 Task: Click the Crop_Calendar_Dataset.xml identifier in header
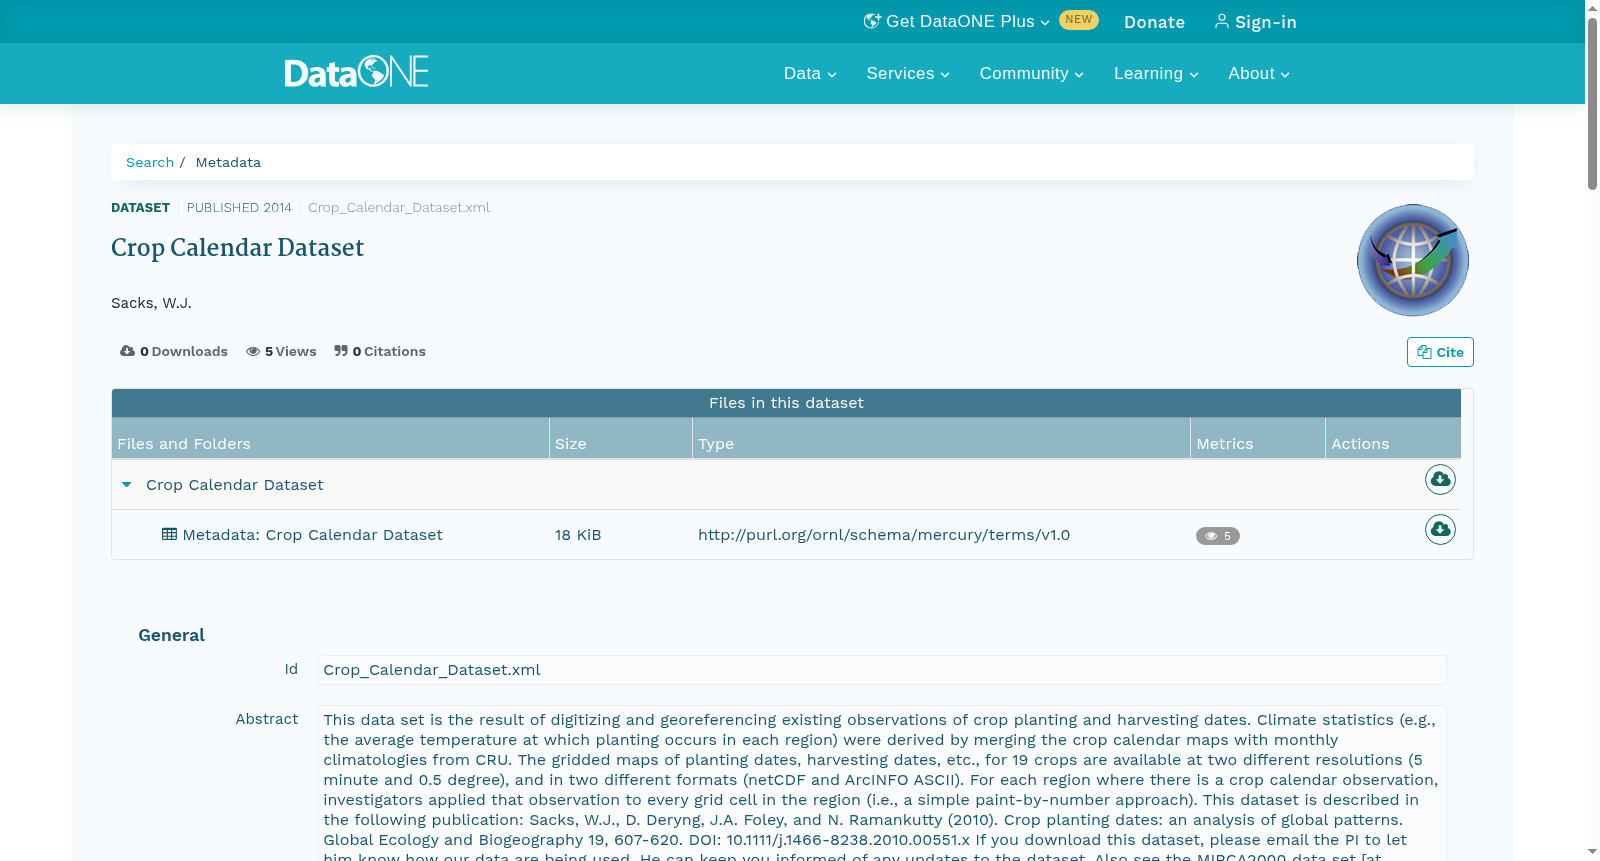click(399, 207)
